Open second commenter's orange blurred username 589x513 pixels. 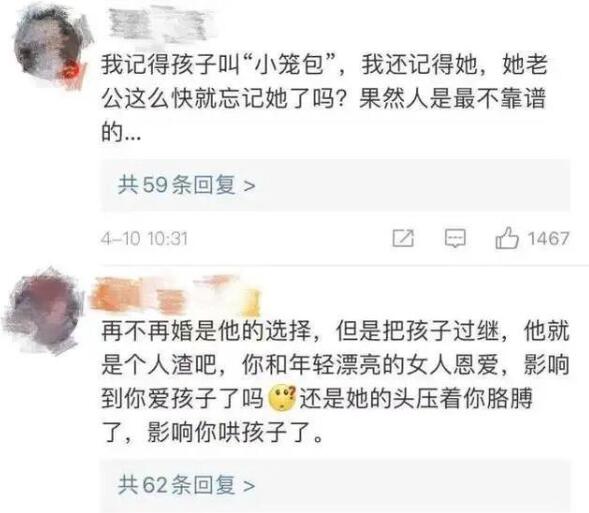pyautogui.click(x=175, y=296)
